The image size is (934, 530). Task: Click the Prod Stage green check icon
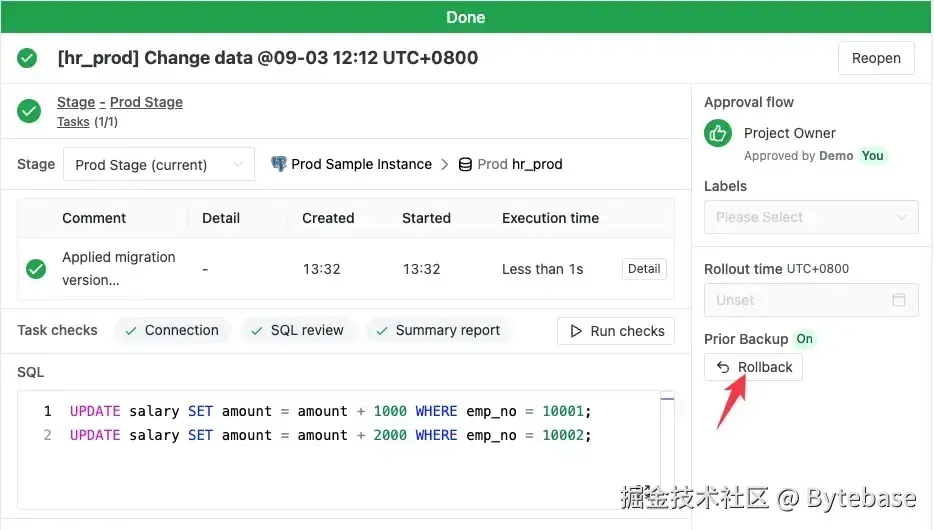tap(29, 111)
